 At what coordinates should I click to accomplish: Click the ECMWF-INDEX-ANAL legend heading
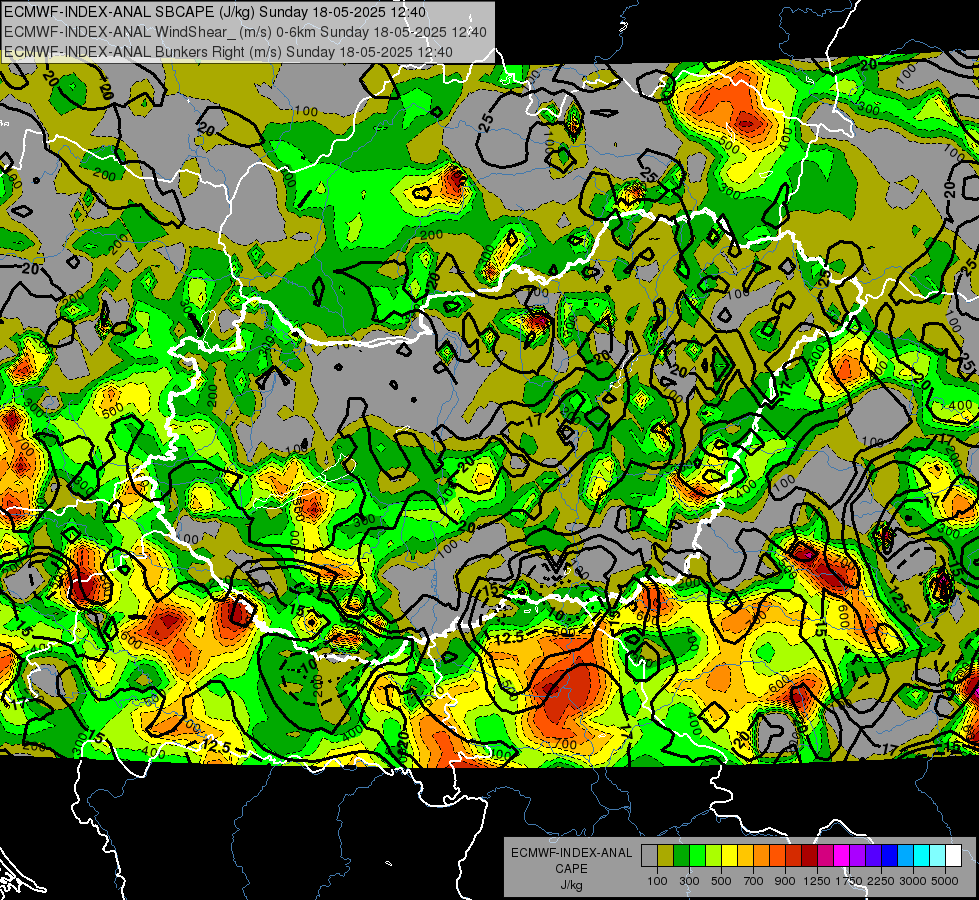(571, 853)
